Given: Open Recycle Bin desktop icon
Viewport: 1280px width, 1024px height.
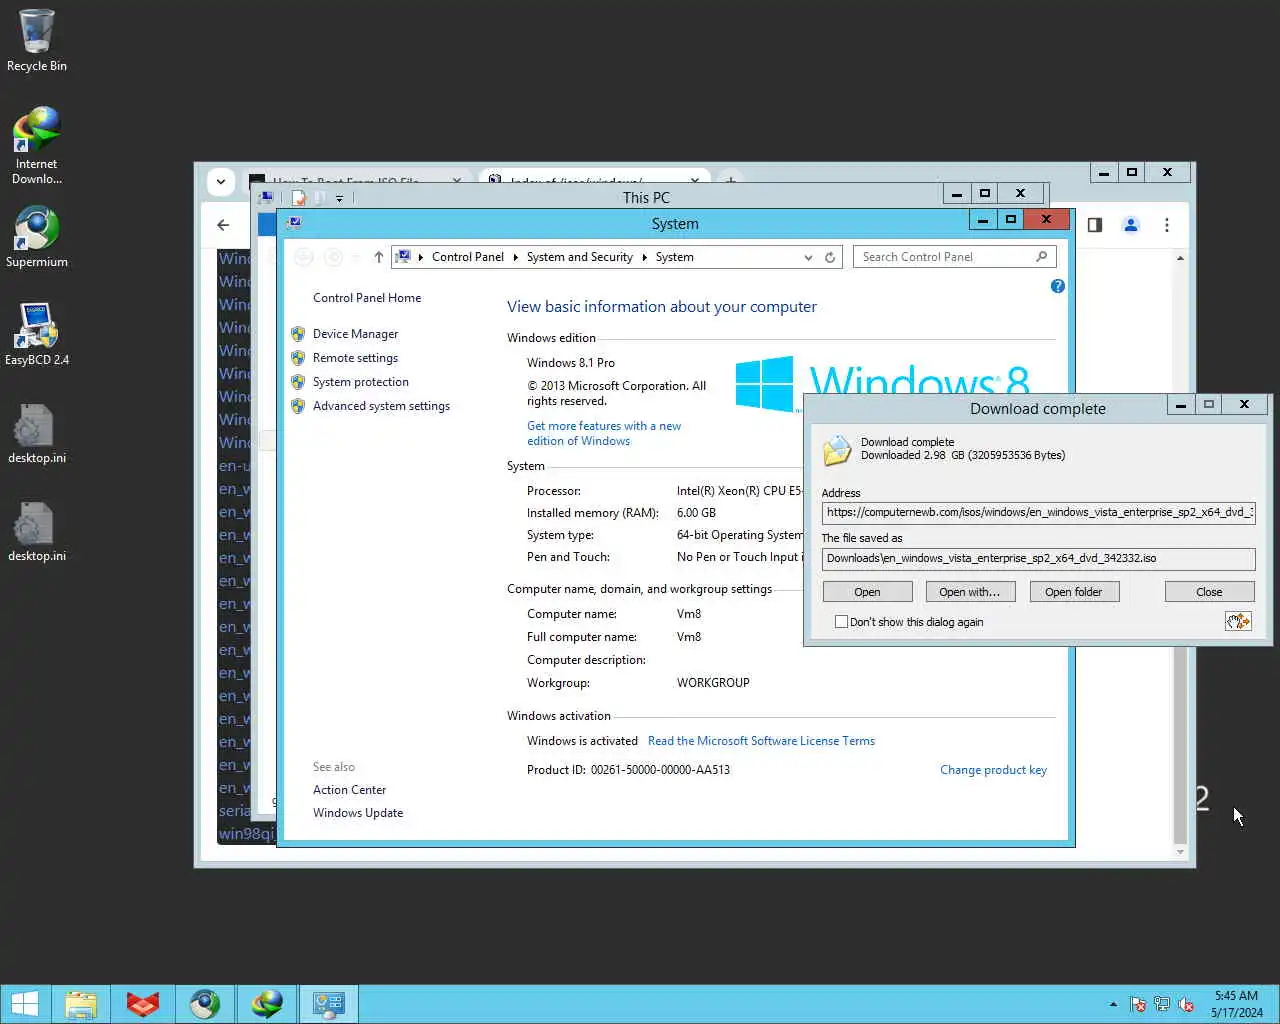Looking at the screenshot, I should [37, 40].
